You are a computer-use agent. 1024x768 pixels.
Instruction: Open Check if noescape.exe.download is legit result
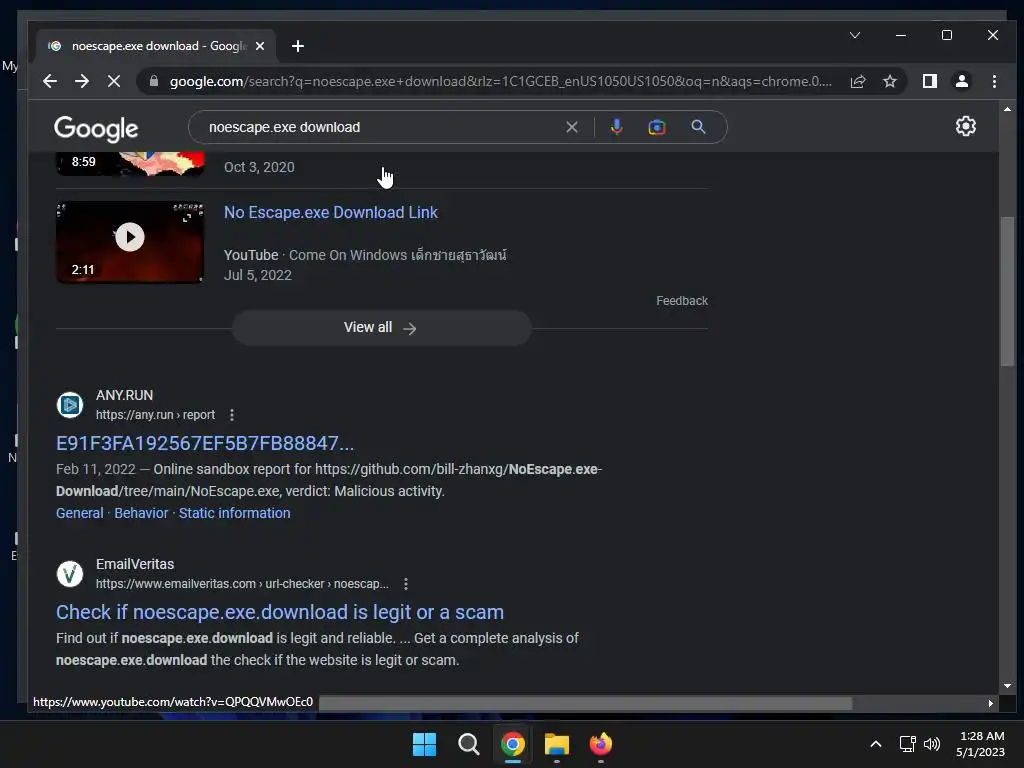tap(280, 612)
